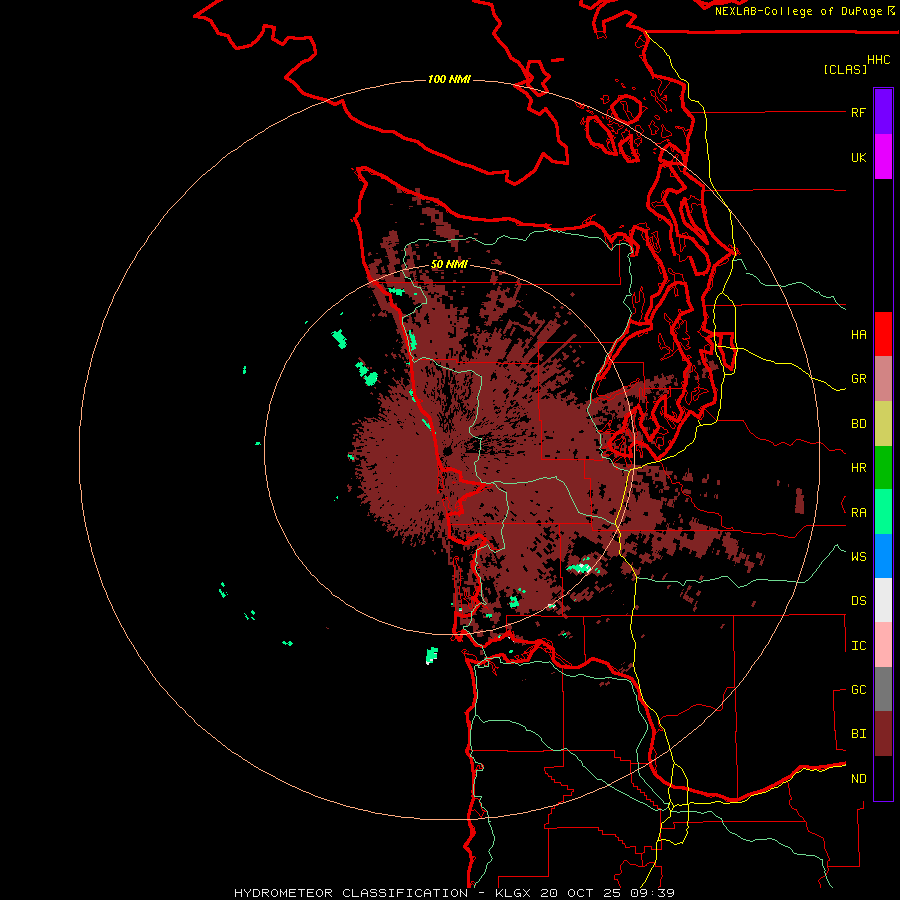The width and height of the screenshot is (900, 900).
Task: Click the bright green RA legend swatch
Action: click(883, 512)
